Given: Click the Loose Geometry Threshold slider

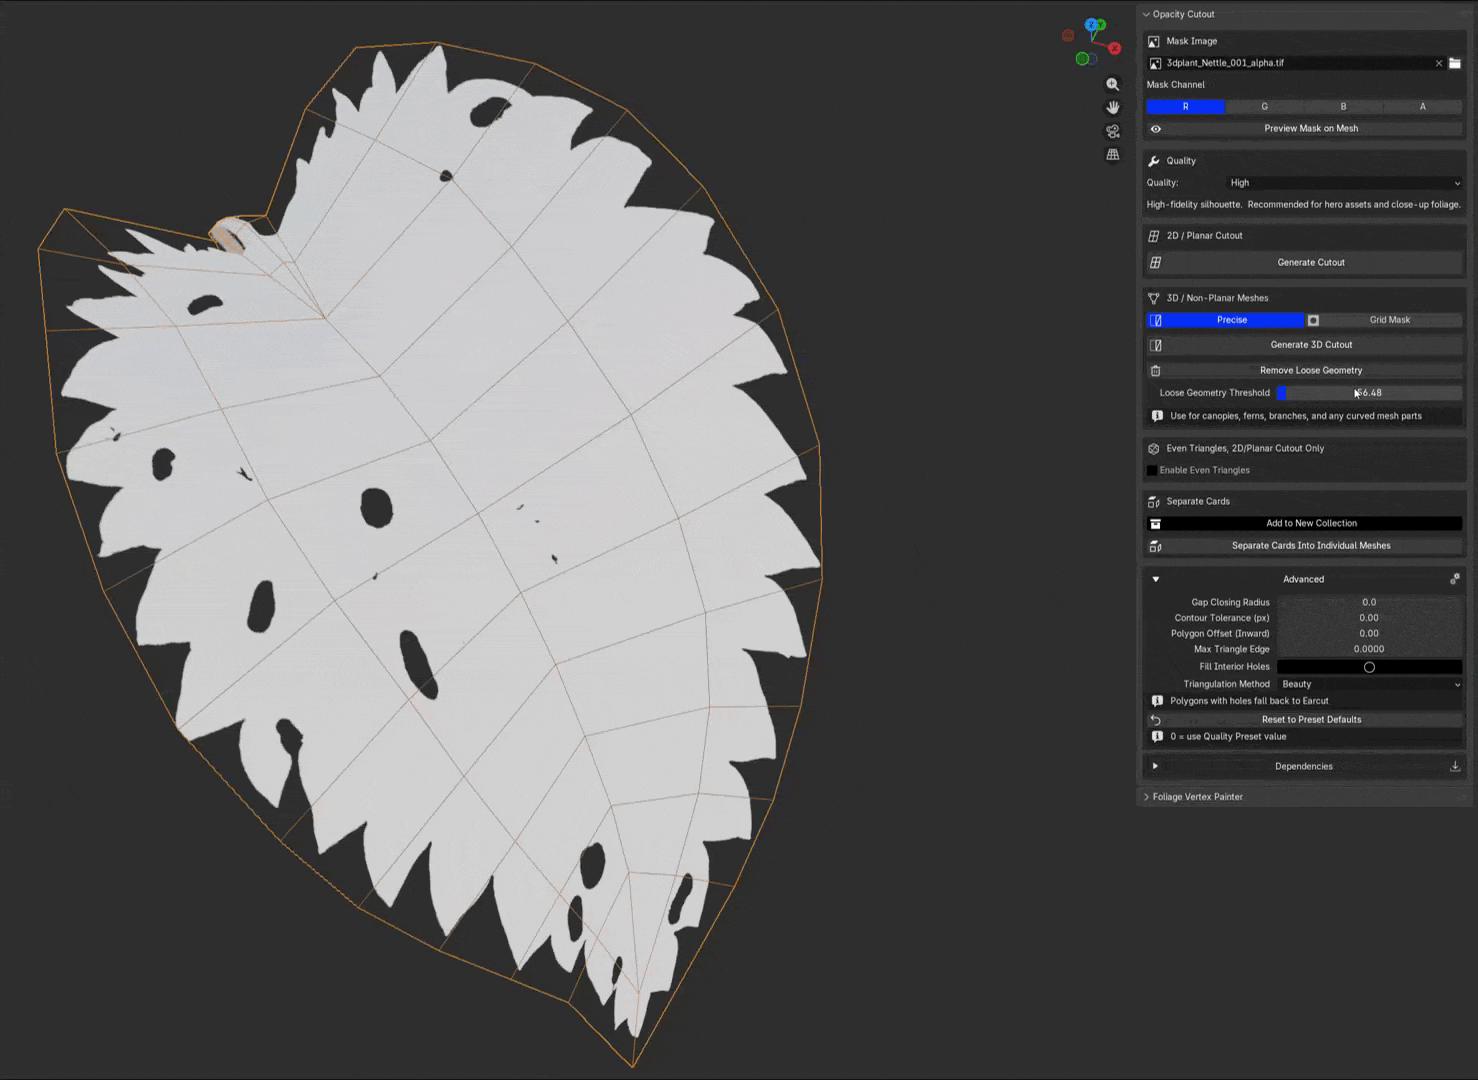Looking at the screenshot, I should [x=1368, y=393].
